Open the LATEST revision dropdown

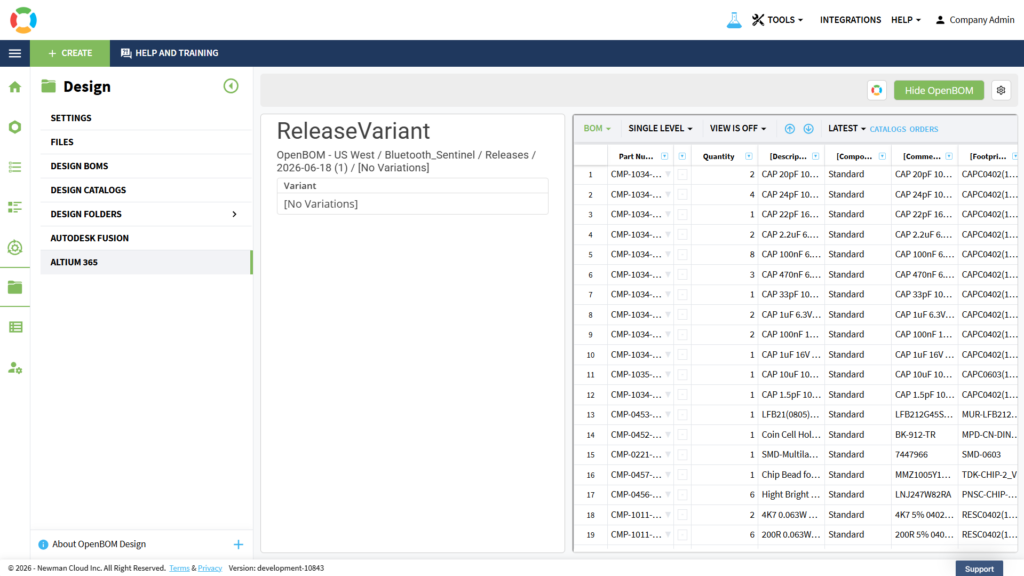(x=846, y=129)
